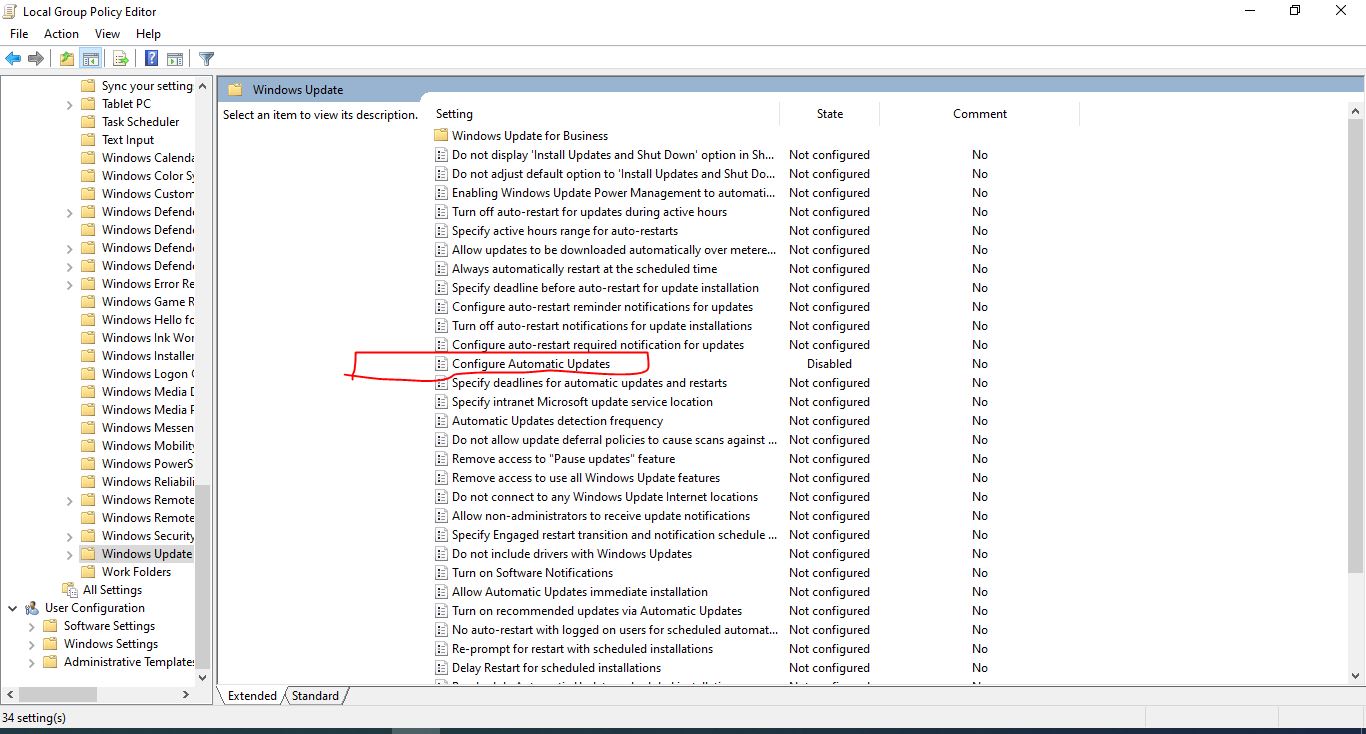Click the tree pane vertical scrollbar thumb
The height and width of the screenshot is (734, 1366).
[x=203, y=576]
